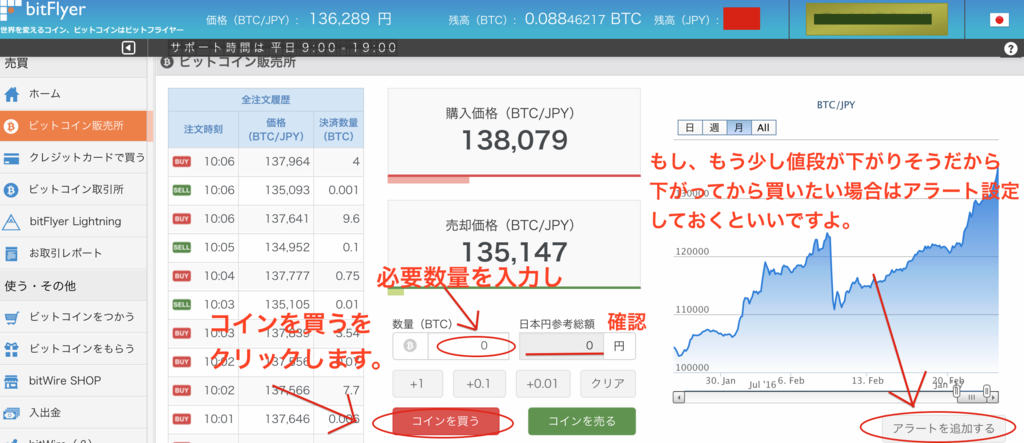The width and height of the screenshot is (1024, 443).
Task: Click the BUY badge in the 137,777 row
Action: click(x=182, y=276)
